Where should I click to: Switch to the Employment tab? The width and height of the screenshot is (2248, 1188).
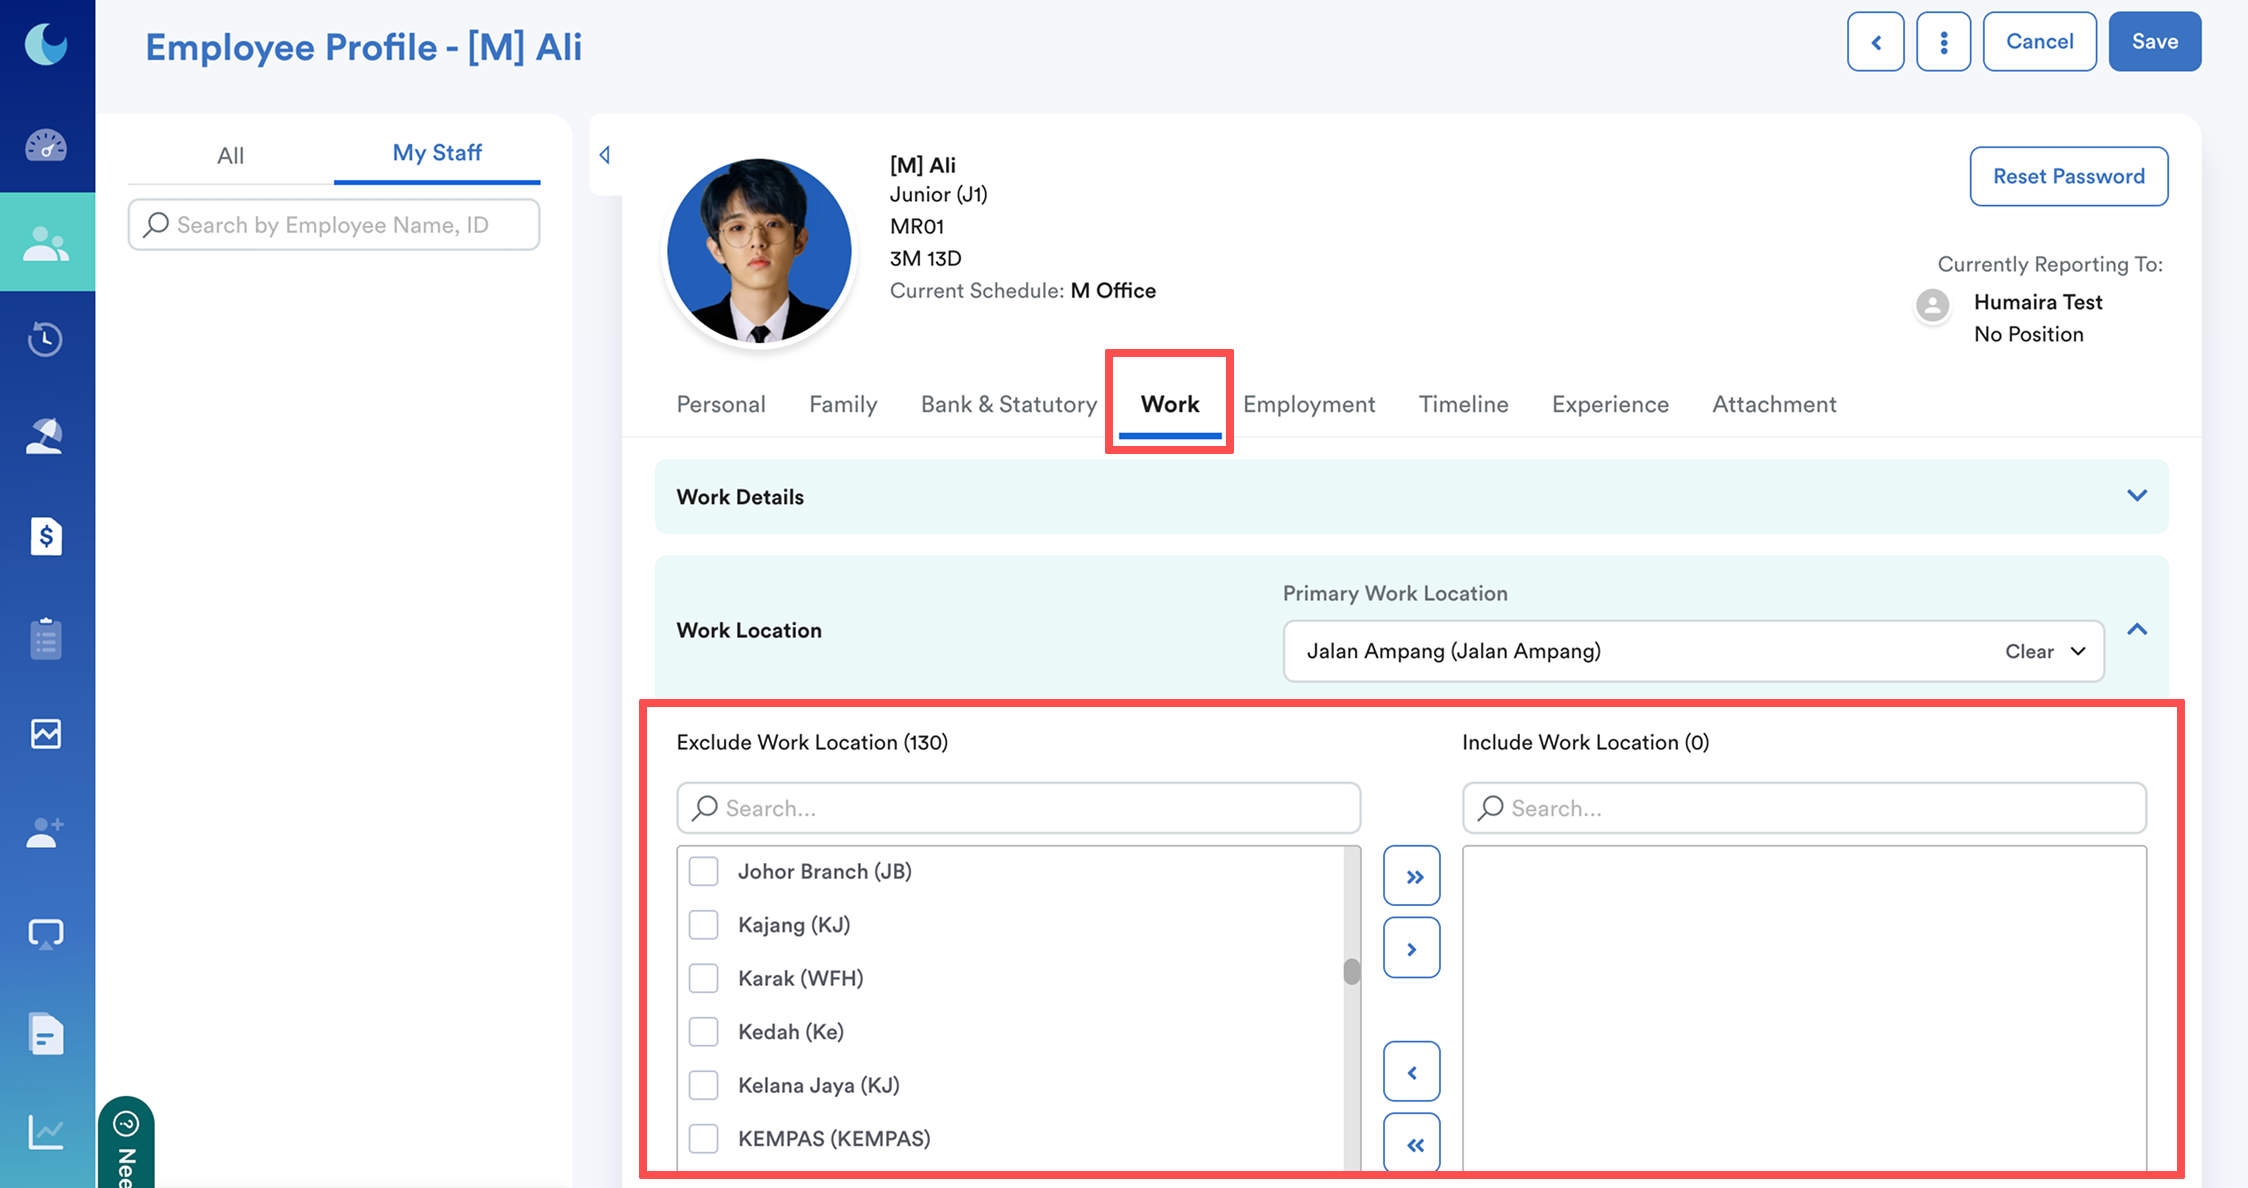tap(1308, 404)
